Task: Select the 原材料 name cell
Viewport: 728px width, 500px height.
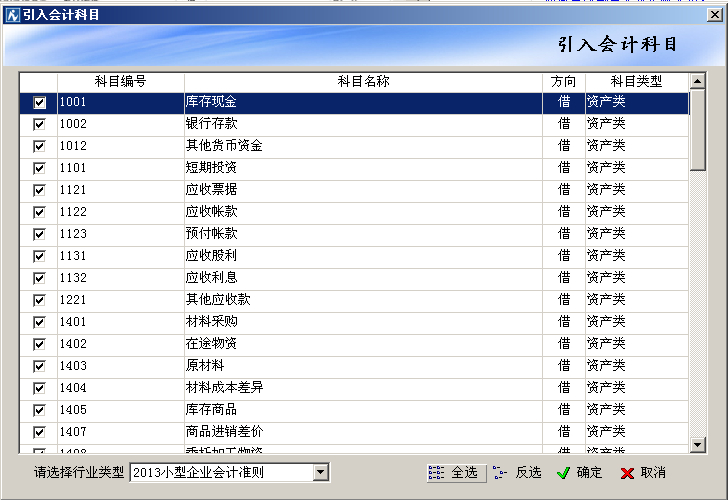Action: [364, 366]
